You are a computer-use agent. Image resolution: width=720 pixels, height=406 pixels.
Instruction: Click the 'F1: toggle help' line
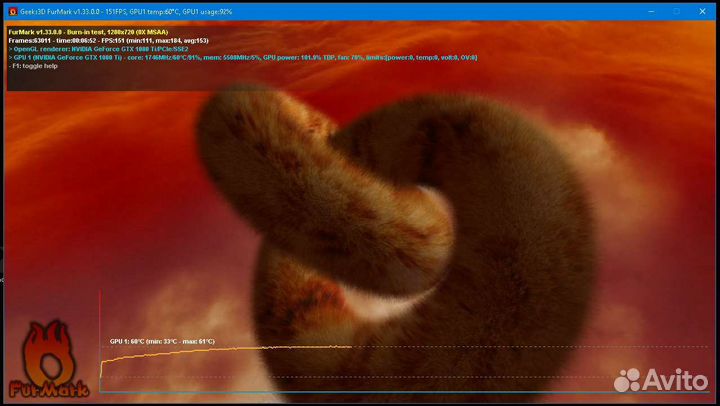coord(35,67)
